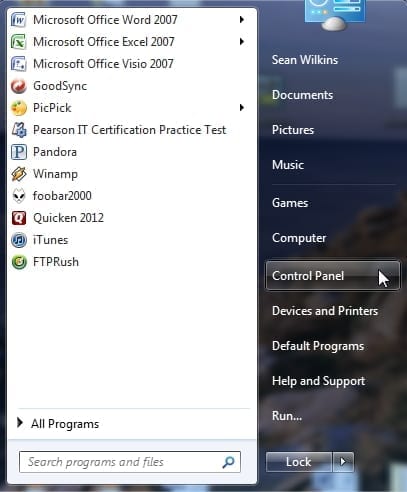The image size is (407, 492).
Task: Click the Lock button
Action: [x=299, y=462]
